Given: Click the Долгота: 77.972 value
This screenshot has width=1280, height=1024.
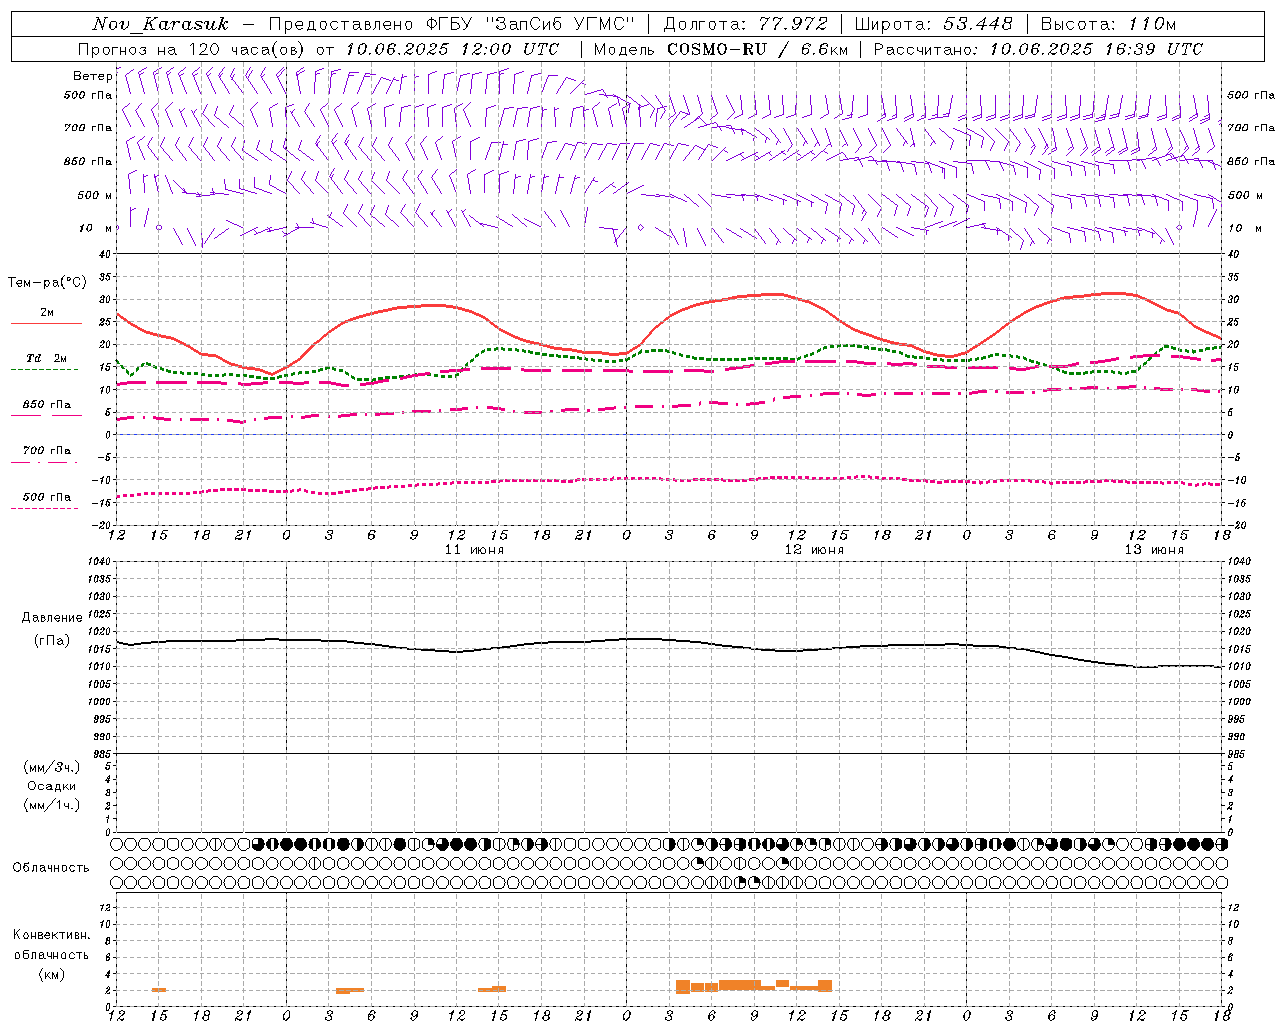Looking at the screenshot, I should [746, 24].
